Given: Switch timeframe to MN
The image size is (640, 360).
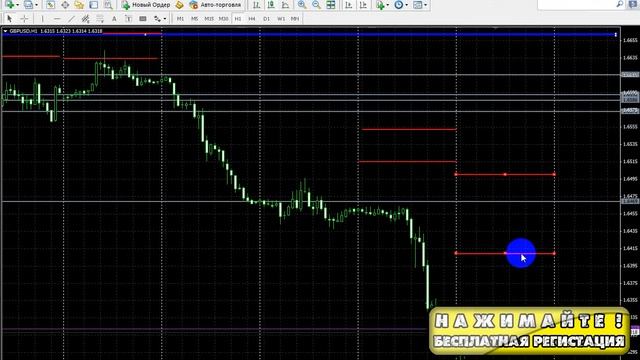Looking at the screenshot, I should 295,19.
